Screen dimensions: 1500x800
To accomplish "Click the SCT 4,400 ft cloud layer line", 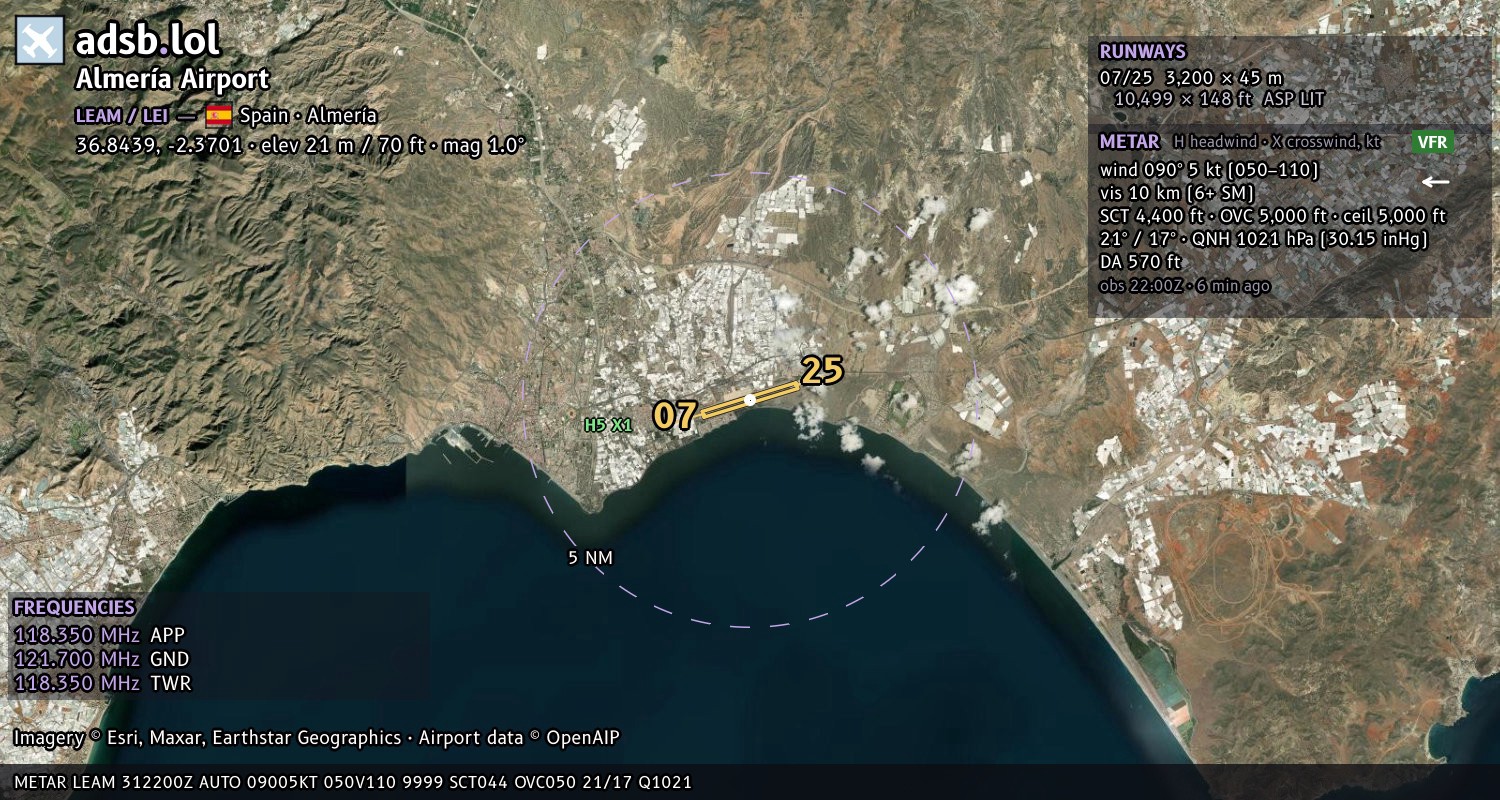I will pos(1272,216).
